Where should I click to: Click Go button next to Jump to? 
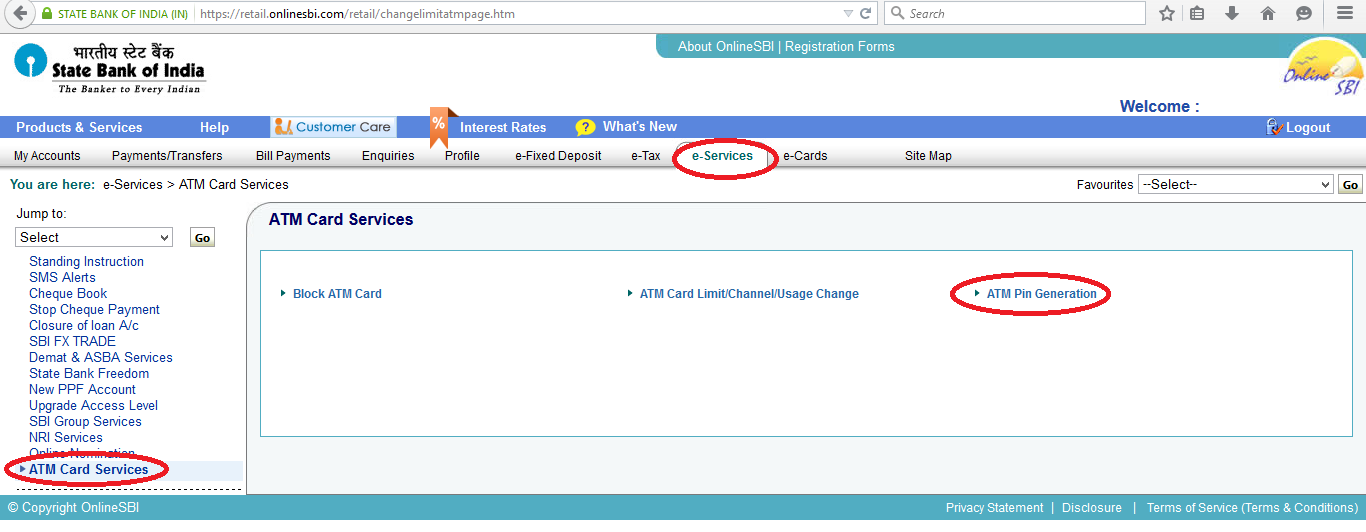203,238
